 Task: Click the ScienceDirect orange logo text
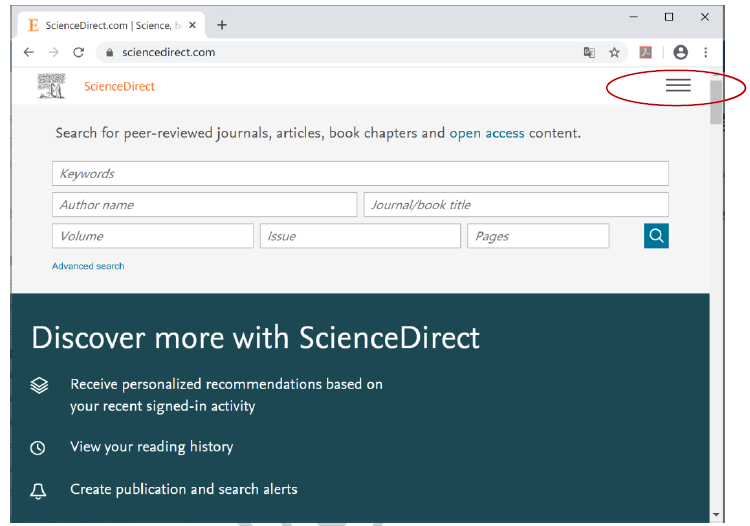120,87
